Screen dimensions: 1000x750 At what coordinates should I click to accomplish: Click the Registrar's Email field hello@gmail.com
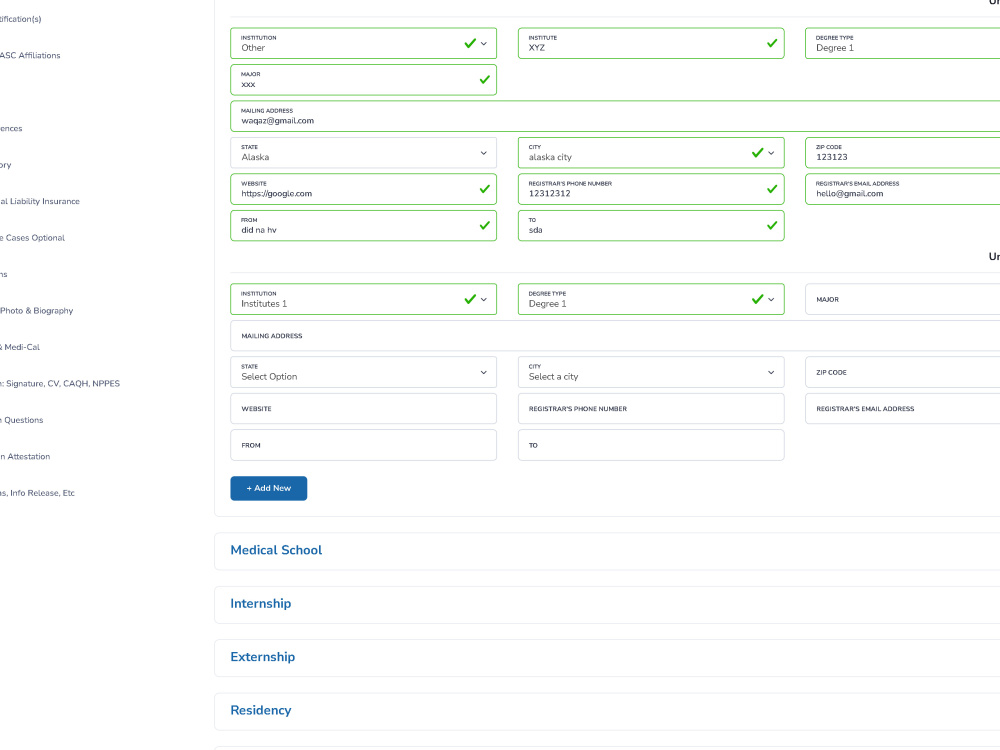(902, 189)
